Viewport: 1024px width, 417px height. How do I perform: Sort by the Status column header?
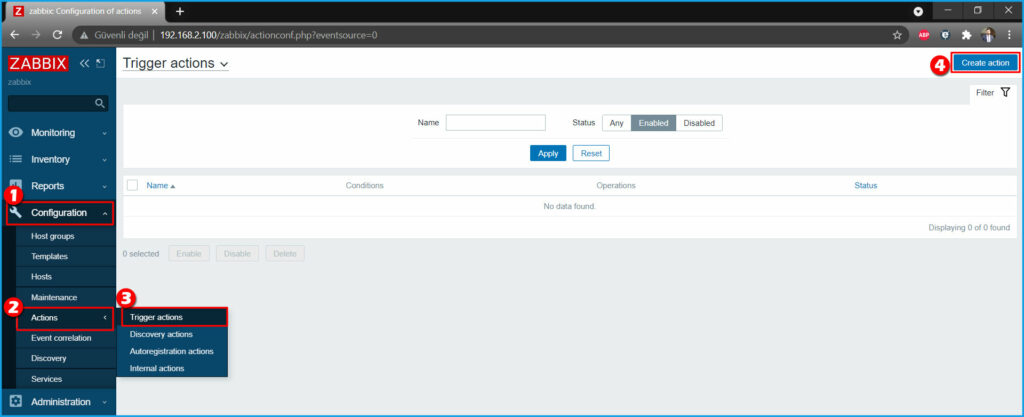(865, 185)
